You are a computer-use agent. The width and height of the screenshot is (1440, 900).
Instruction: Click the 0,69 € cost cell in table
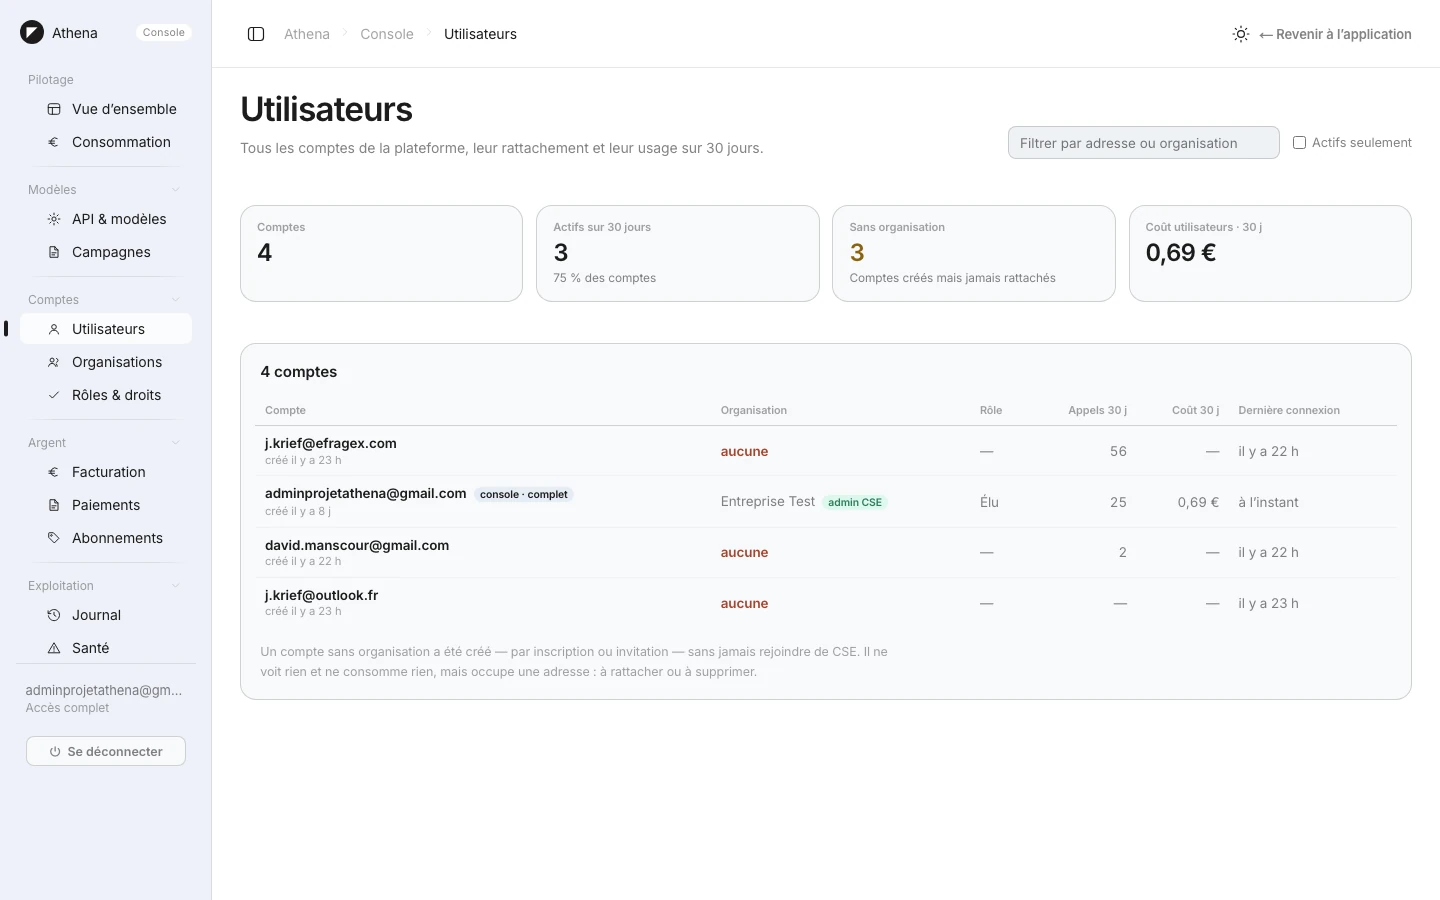(x=1198, y=502)
